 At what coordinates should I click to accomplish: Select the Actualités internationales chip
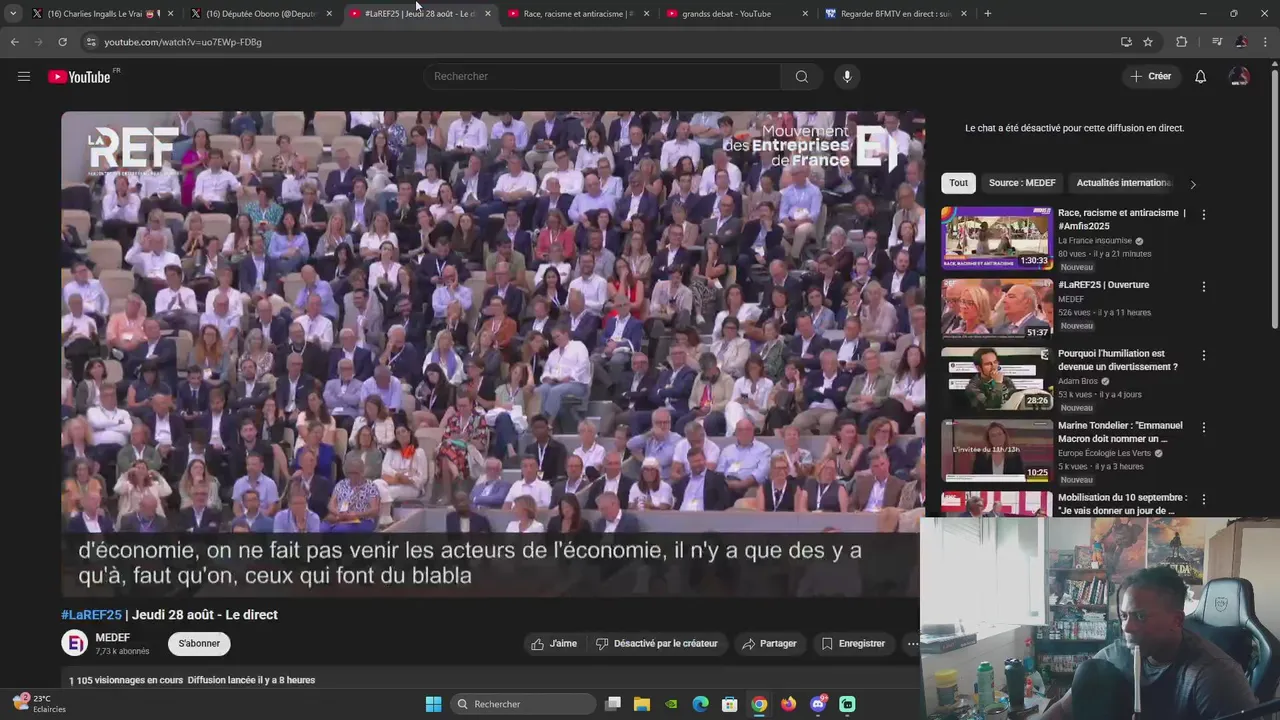pos(1124,183)
